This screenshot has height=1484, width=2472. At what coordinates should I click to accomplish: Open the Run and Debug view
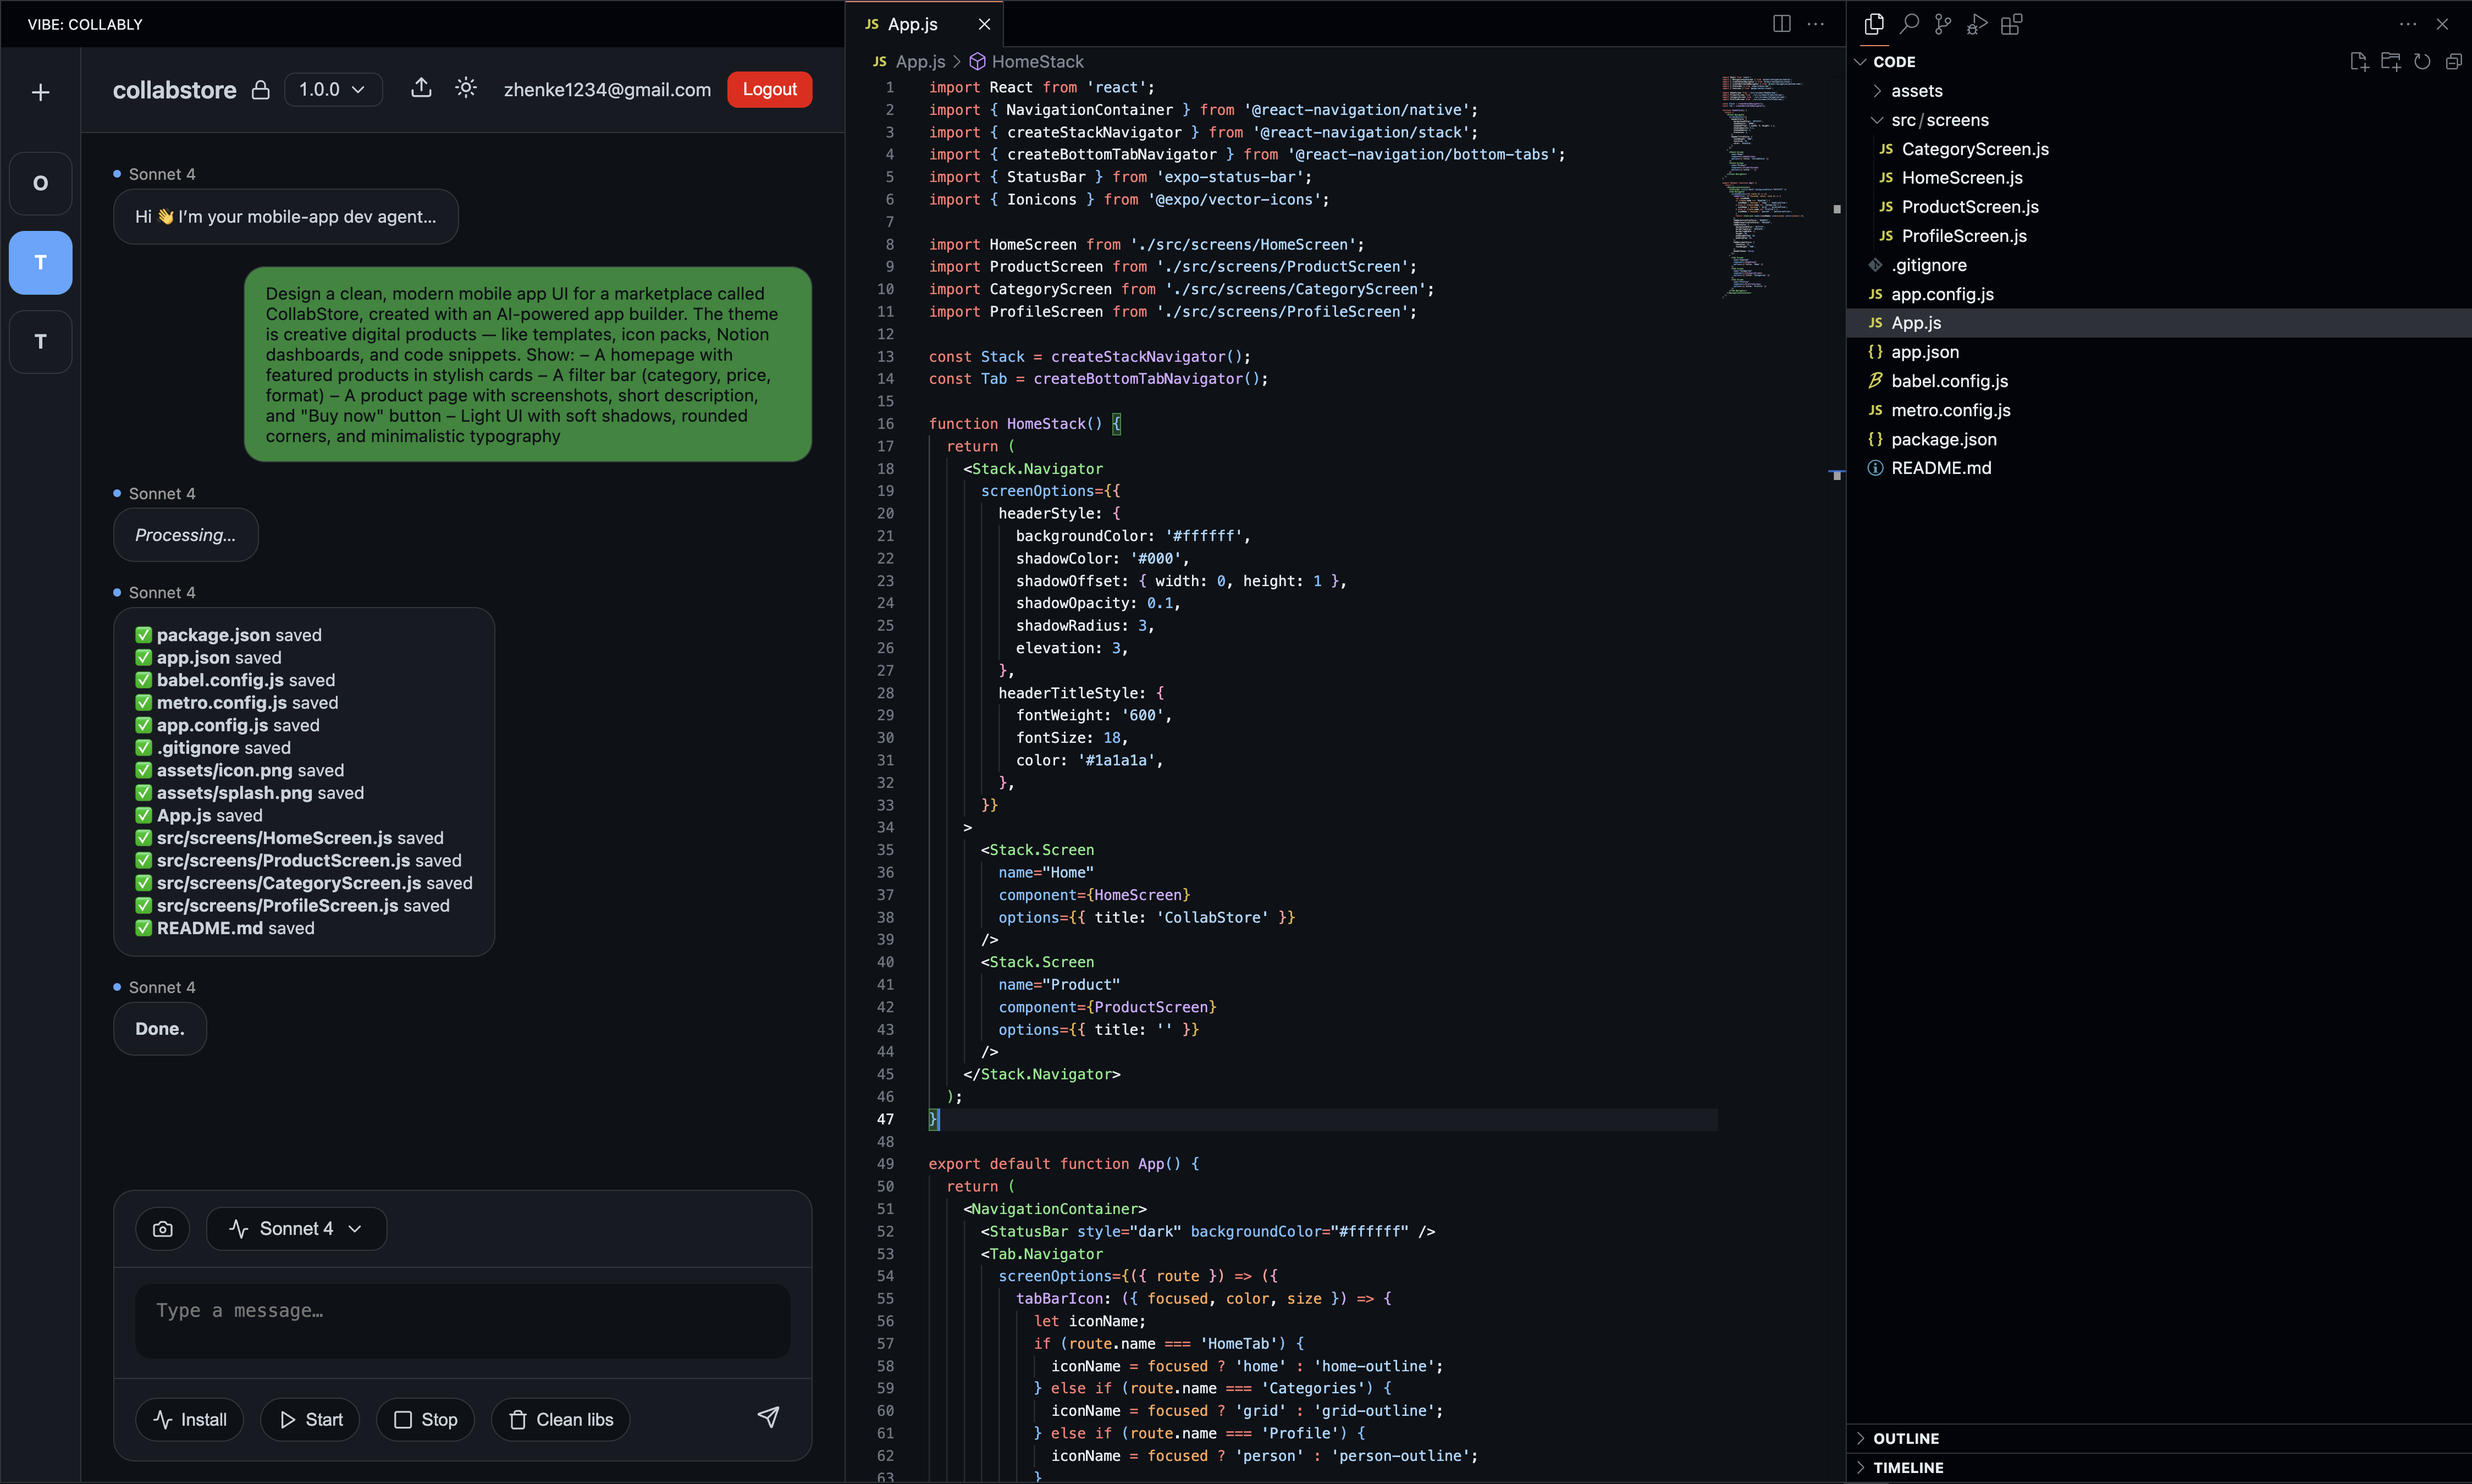pos(1977,23)
